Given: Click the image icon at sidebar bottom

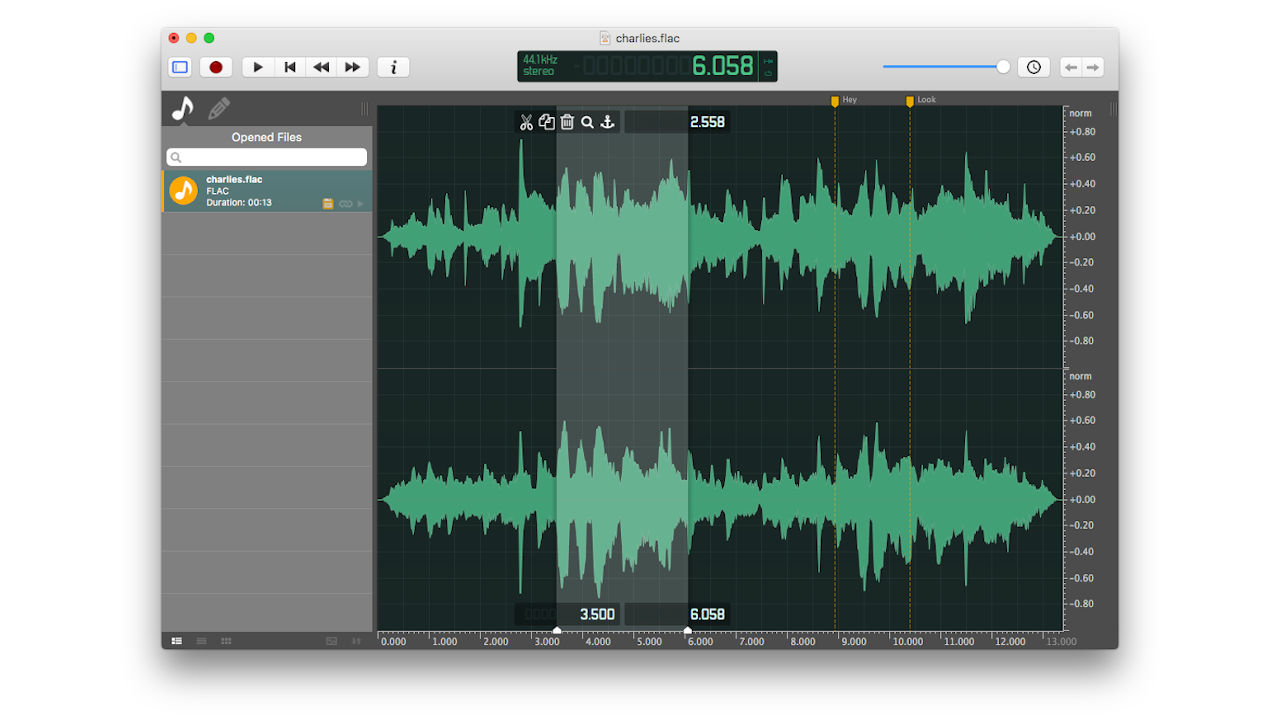Looking at the screenshot, I should click(x=331, y=641).
